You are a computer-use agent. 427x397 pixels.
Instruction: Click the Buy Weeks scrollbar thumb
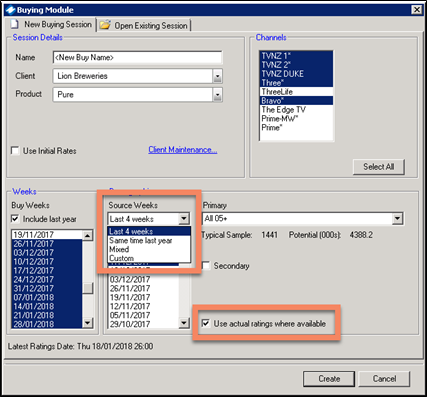click(x=87, y=288)
